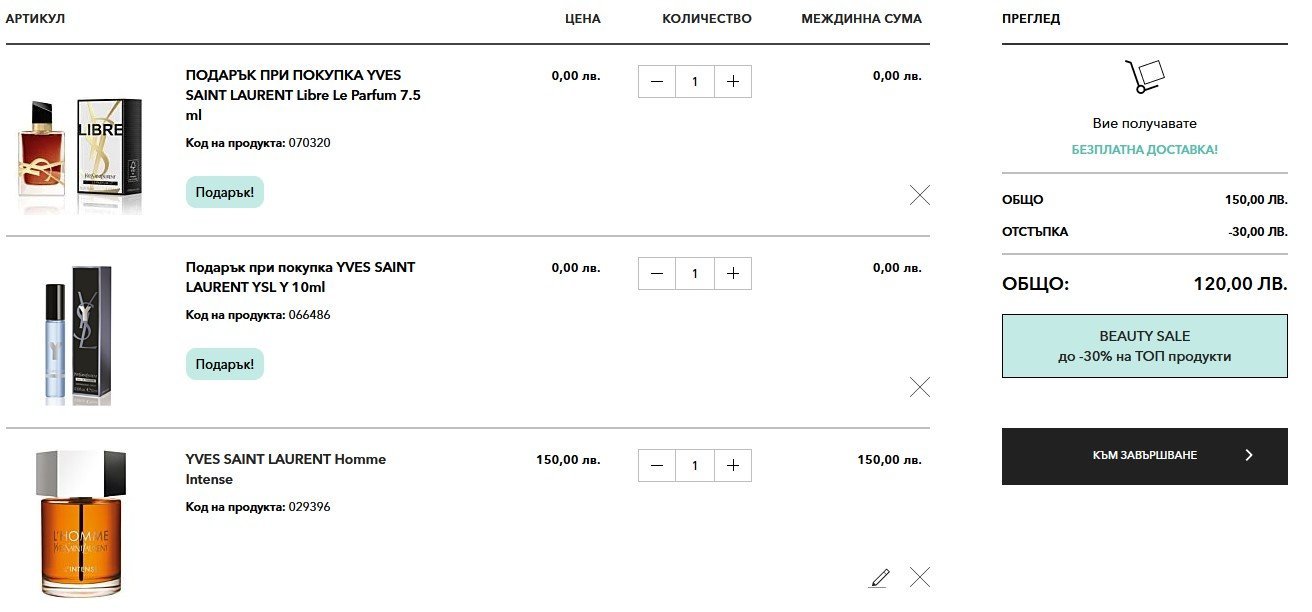Open the BEAUTY SALE promo banner
1312x612 pixels.
click(1144, 346)
